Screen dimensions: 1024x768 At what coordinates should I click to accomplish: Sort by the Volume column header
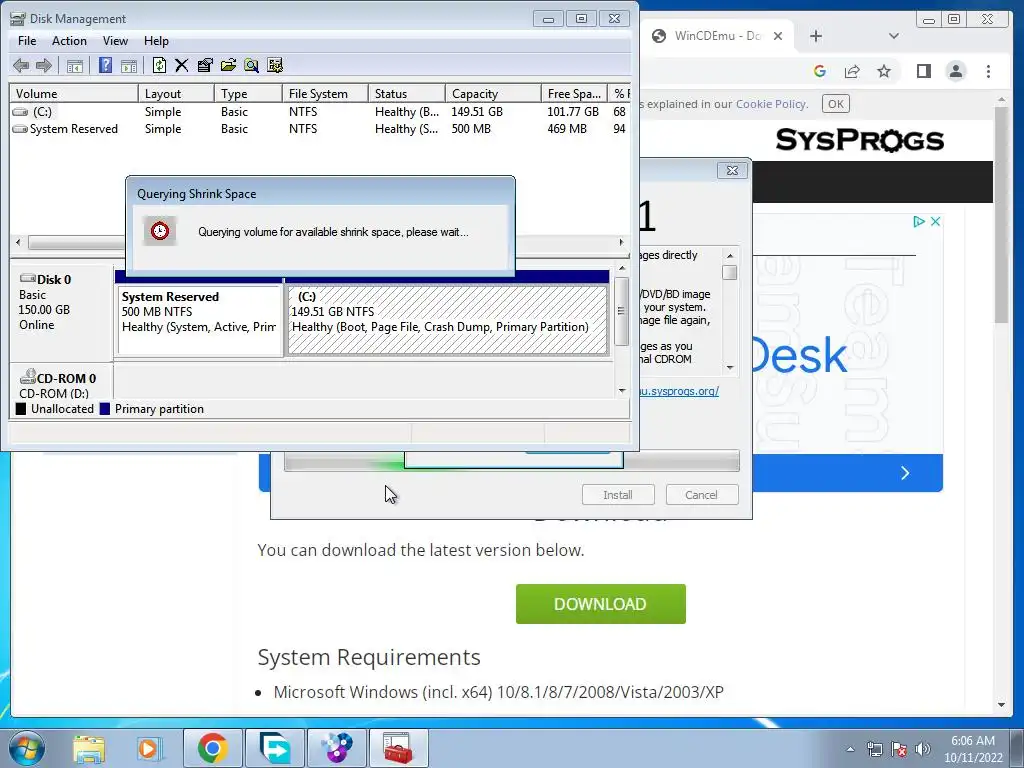[74, 93]
